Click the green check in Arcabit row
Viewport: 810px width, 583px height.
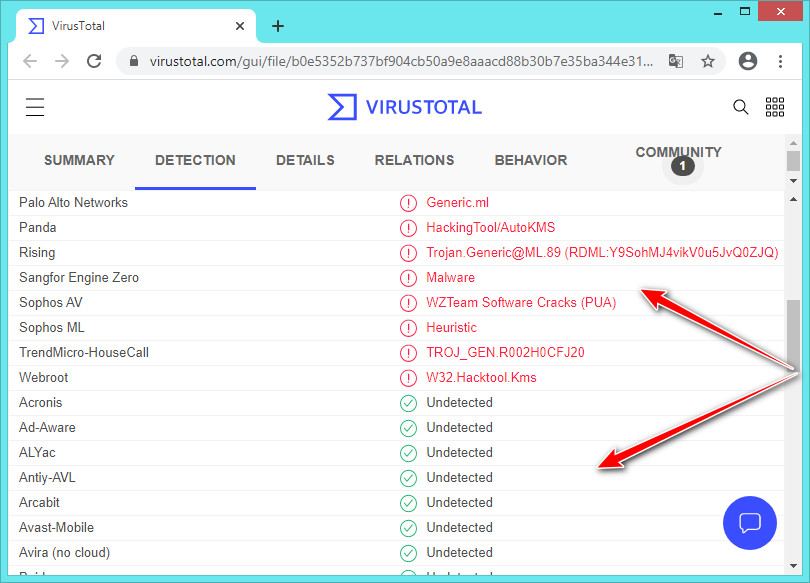point(408,503)
